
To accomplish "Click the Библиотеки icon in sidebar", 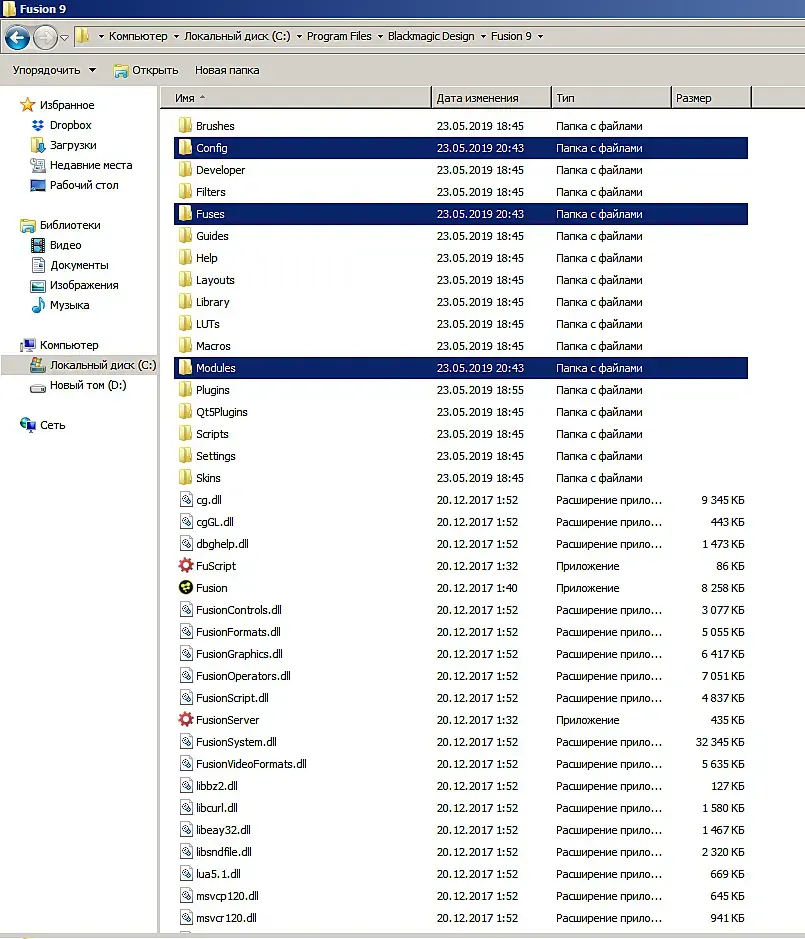I will pyautogui.click(x=28, y=225).
